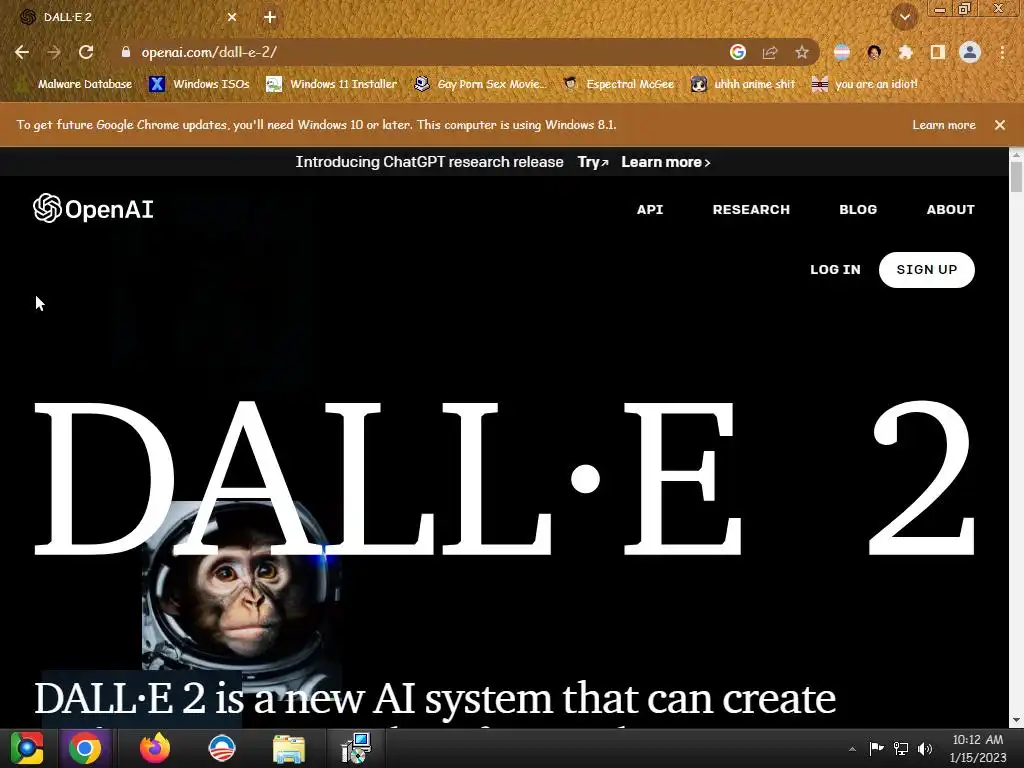Screen dimensions: 1024x768
Task: Launch Firefox from the taskbar
Action: tap(155, 748)
